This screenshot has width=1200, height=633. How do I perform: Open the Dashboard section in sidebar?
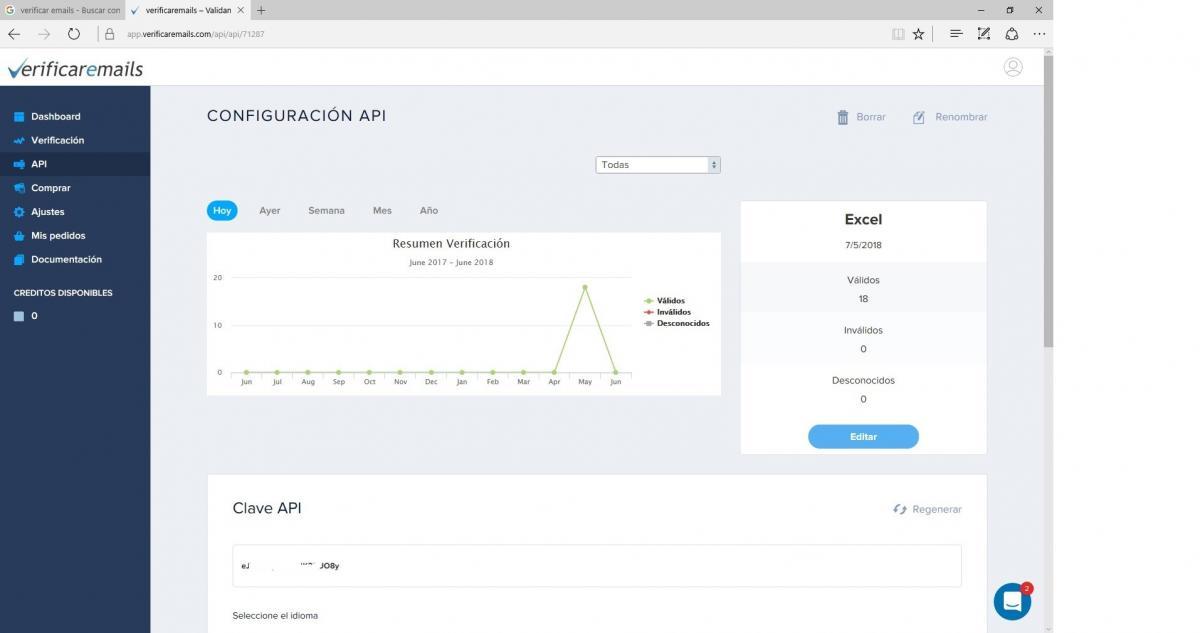point(55,116)
